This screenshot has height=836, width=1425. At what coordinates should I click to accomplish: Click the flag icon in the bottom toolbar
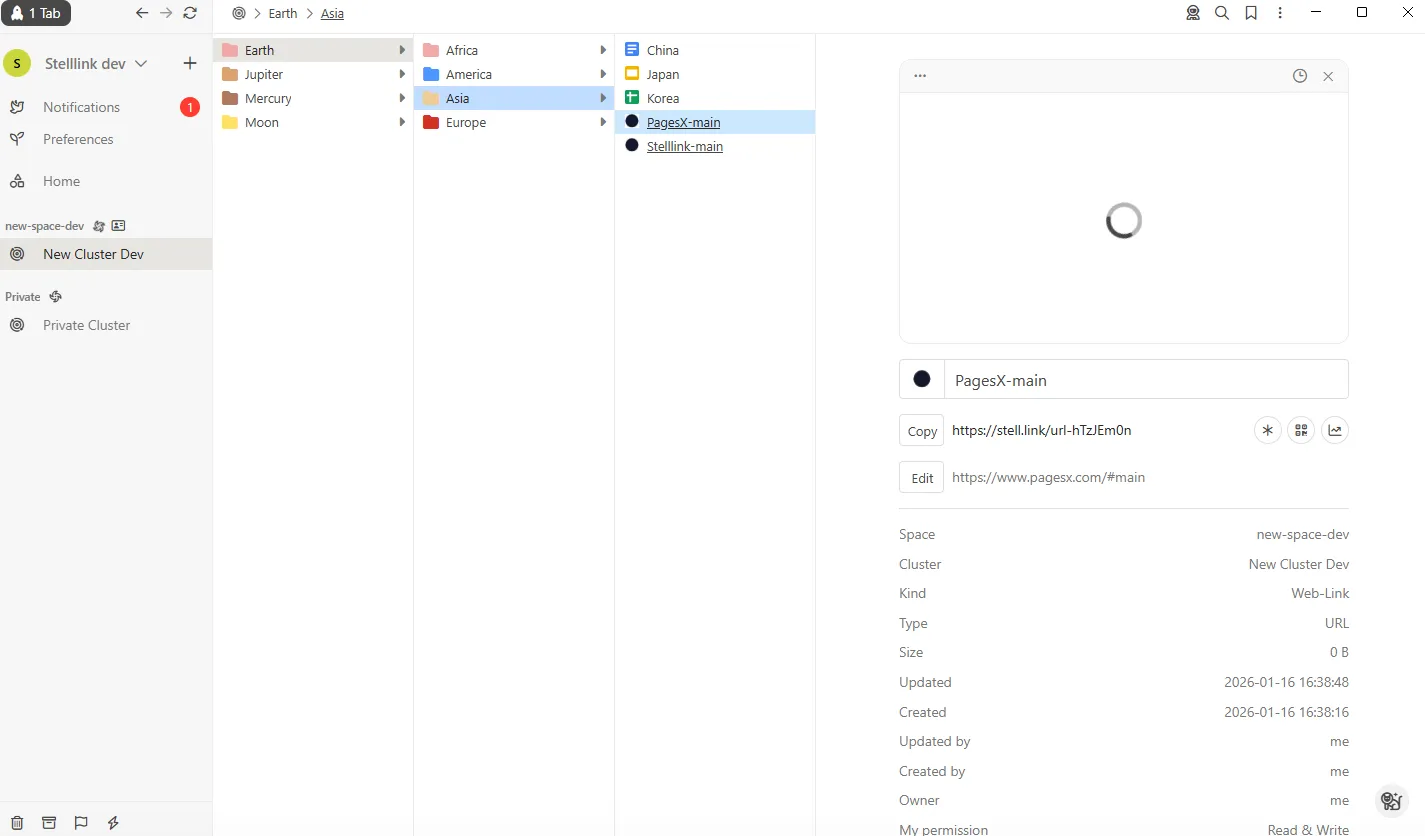(80, 822)
